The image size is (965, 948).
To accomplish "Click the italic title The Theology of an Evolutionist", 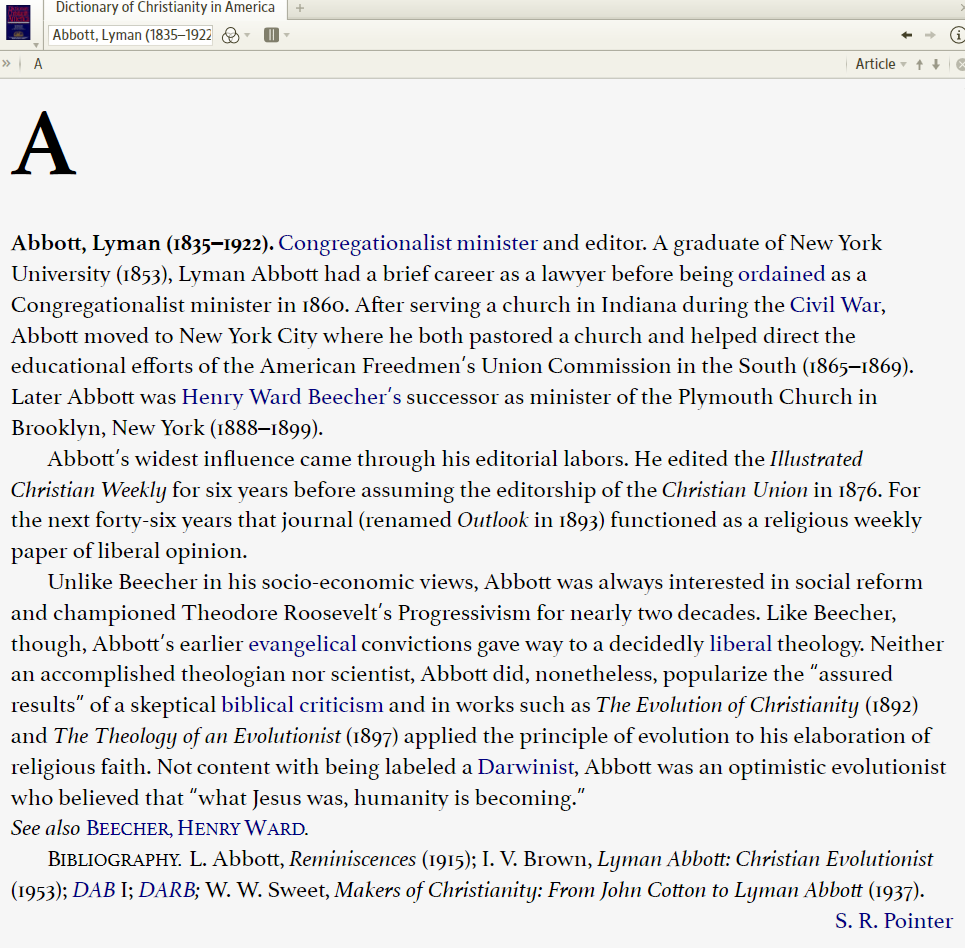I will [x=197, y=736].
